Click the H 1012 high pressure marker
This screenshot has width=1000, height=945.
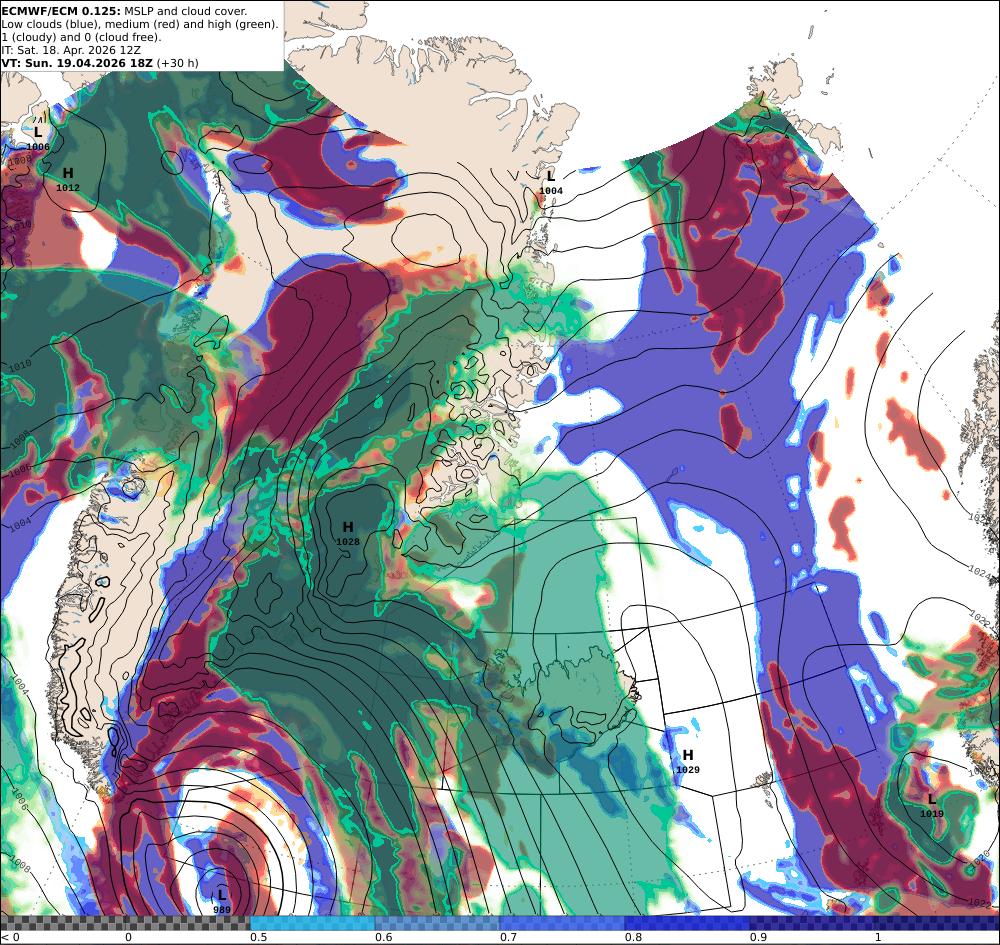pos(68,179)
